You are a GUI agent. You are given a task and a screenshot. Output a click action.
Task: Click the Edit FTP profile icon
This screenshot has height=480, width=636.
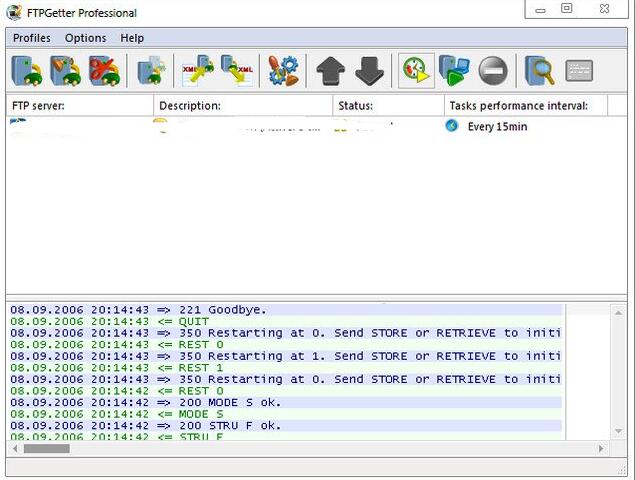65,71
